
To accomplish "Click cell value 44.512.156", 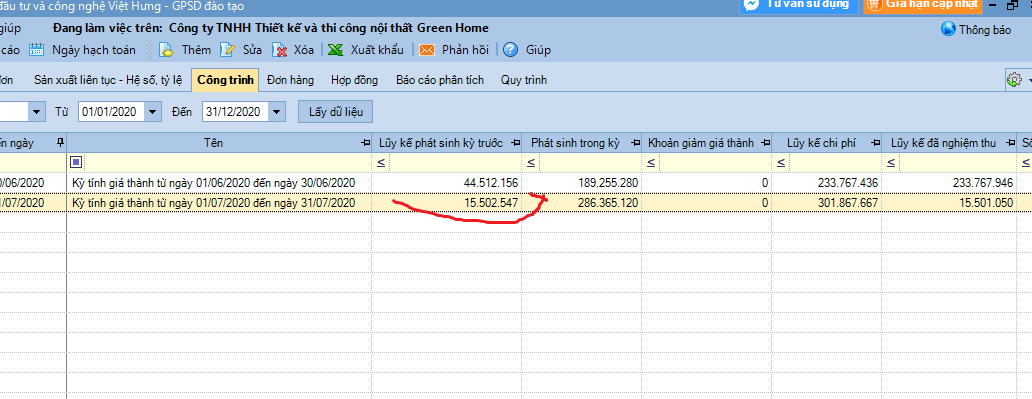I will [490, 182].
